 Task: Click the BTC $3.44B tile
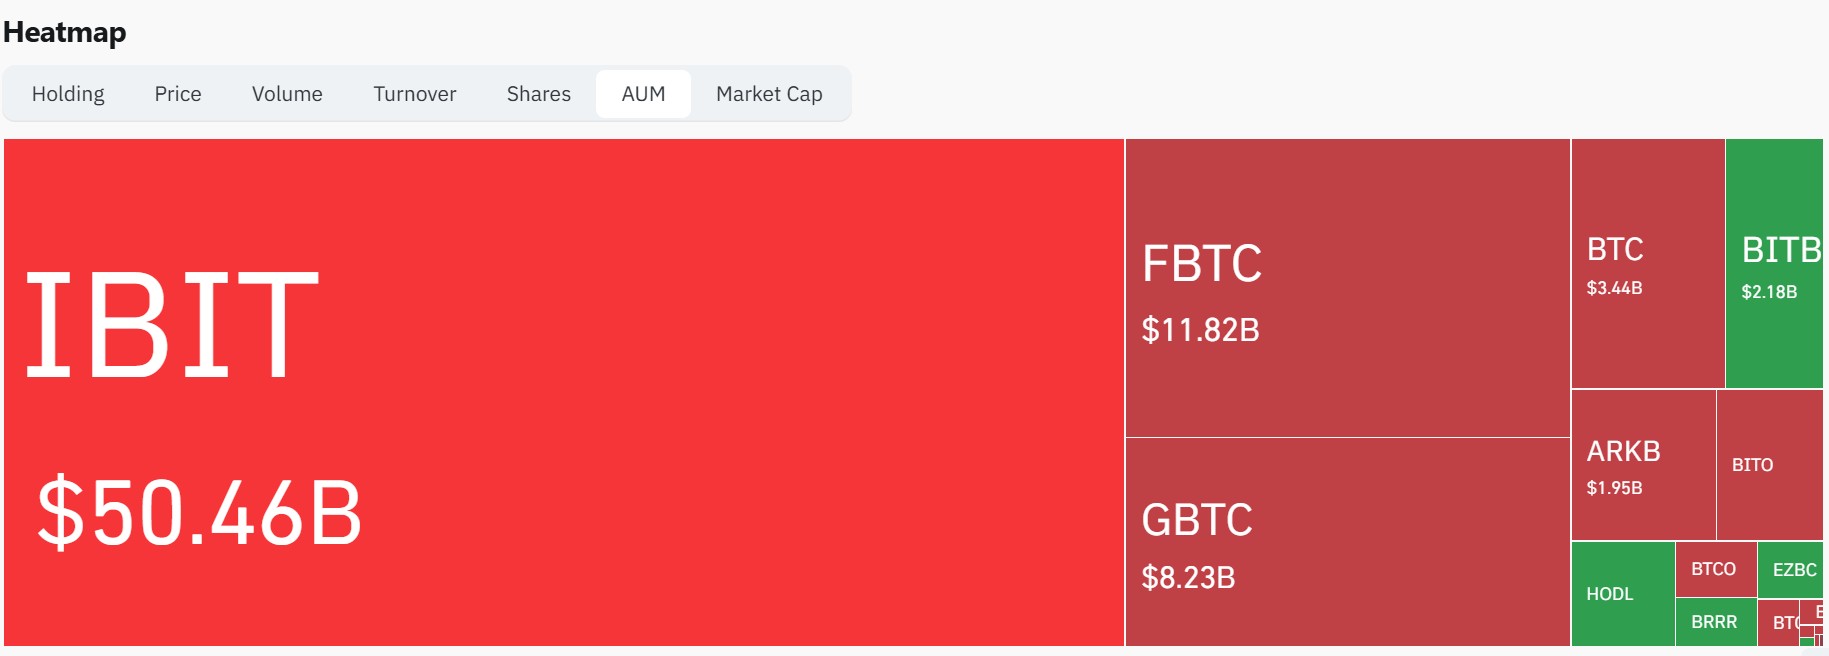click(x=1648, y=263)
